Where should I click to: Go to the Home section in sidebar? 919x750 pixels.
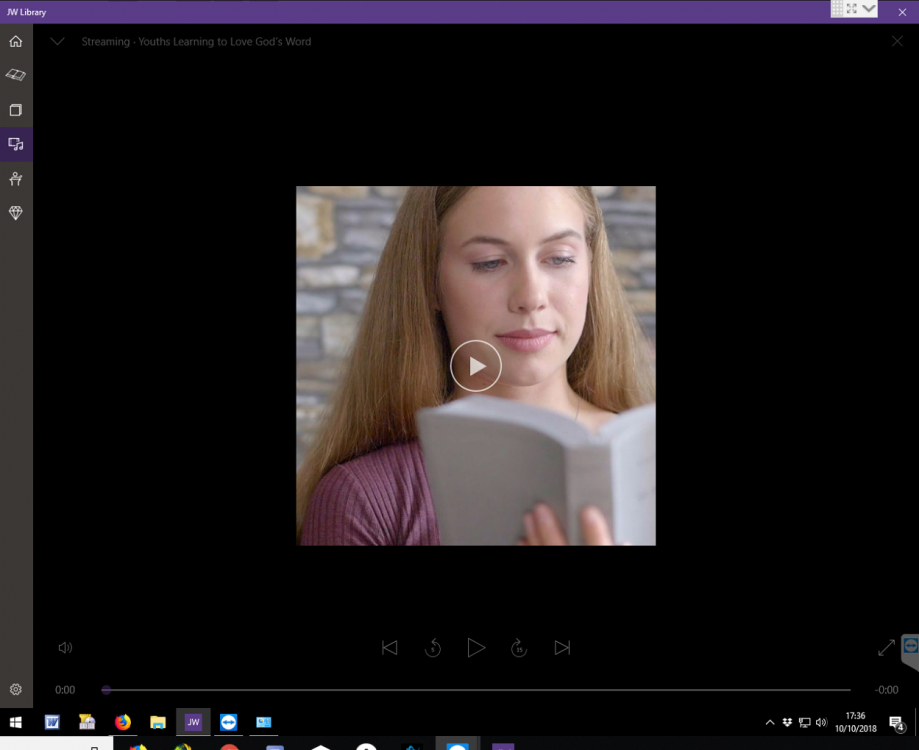pos(16,42)
